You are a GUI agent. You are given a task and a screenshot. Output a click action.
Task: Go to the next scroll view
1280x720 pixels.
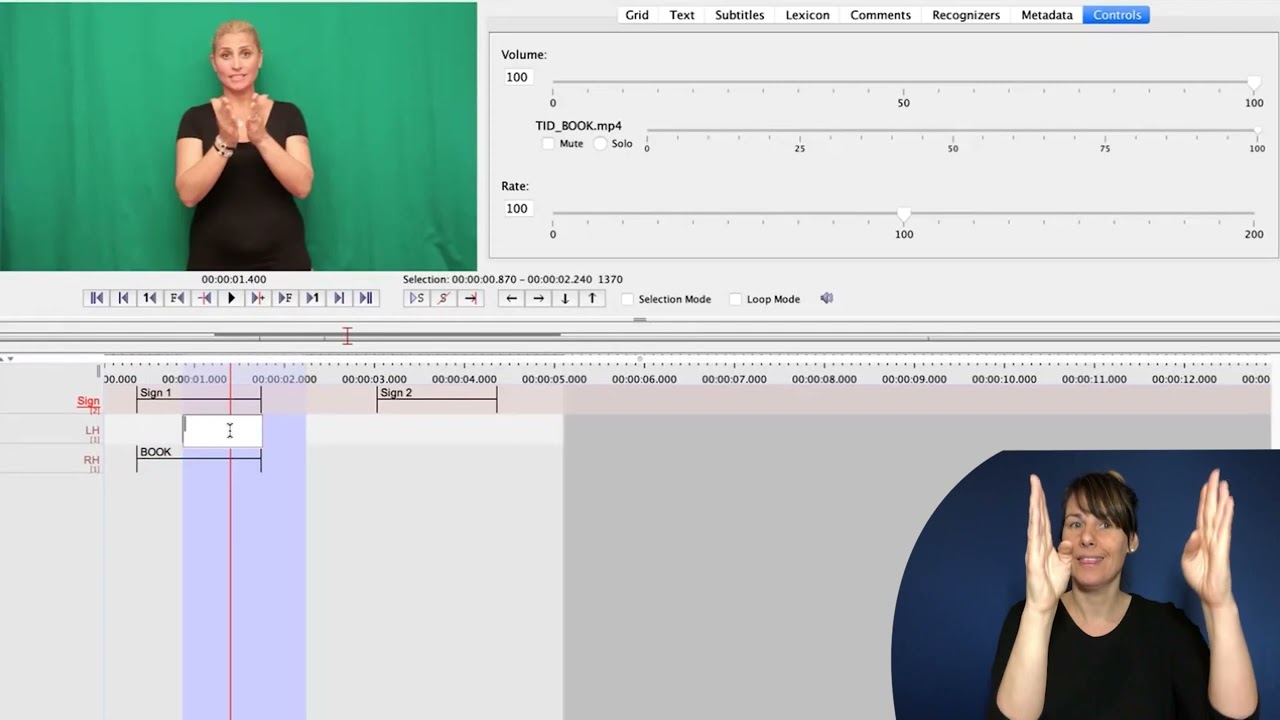click(339, 298)
